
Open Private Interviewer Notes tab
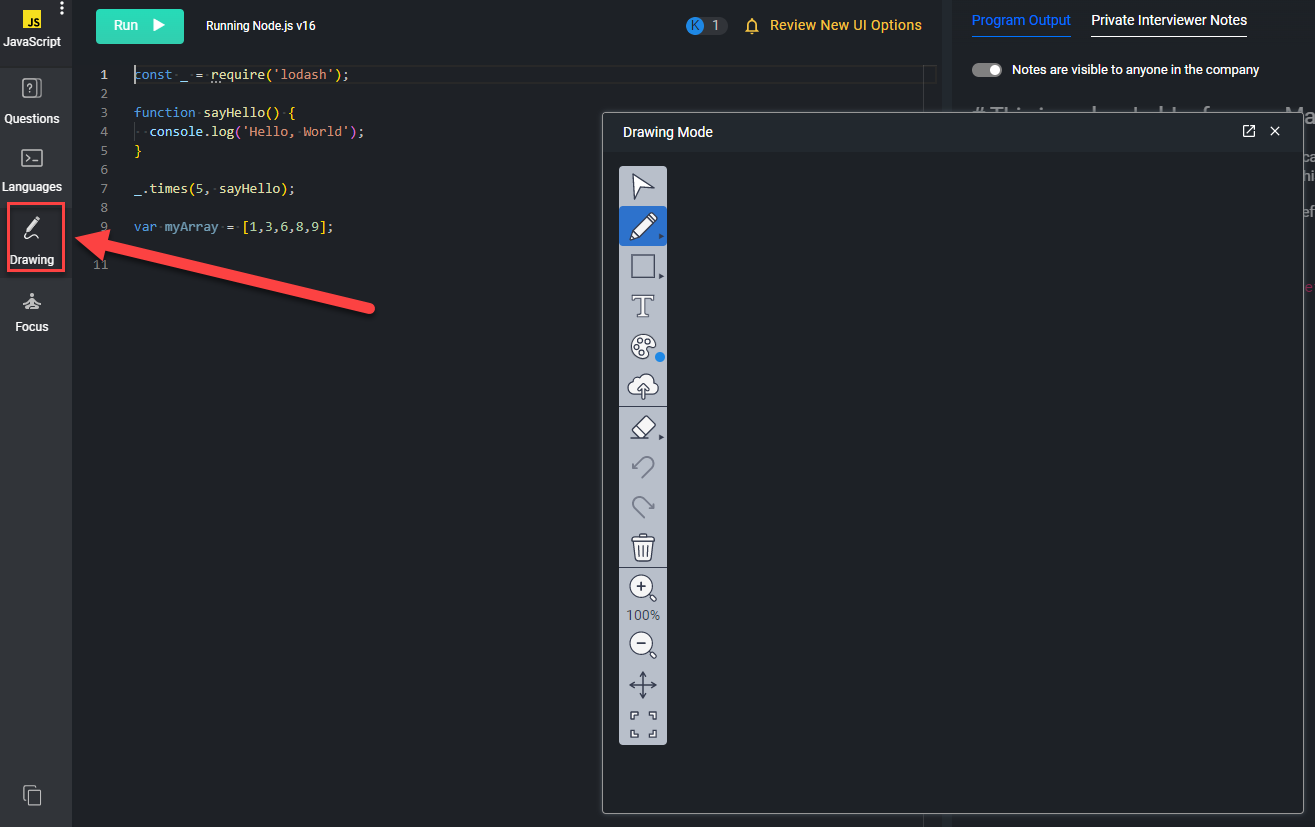(x=1169, y=20)
